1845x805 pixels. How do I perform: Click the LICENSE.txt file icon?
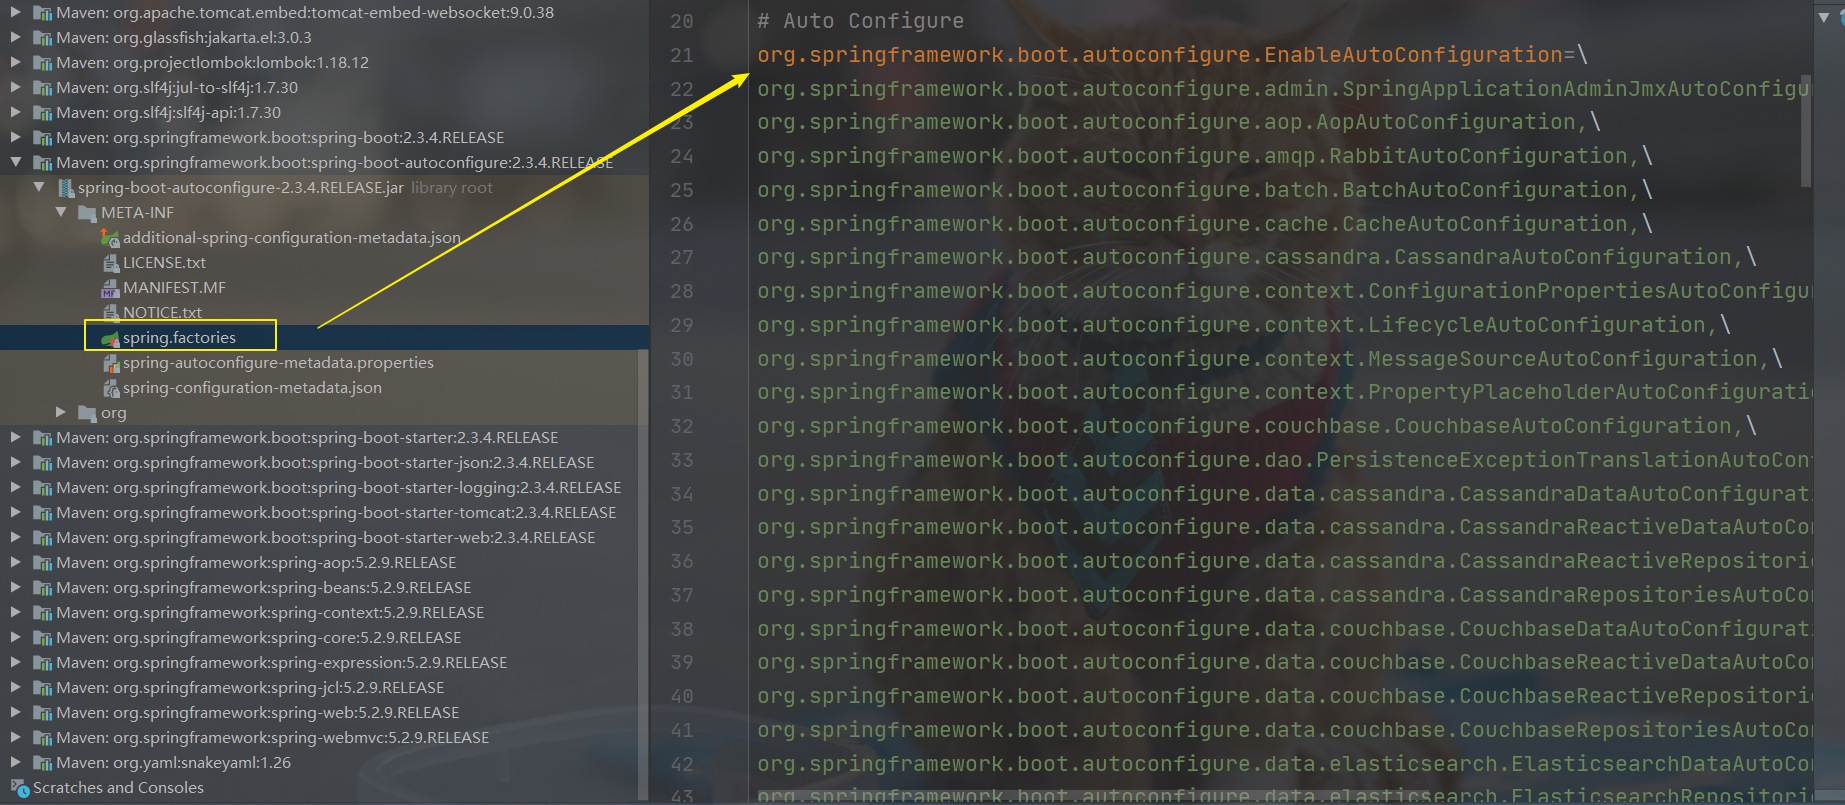click(x=111, y=263)
